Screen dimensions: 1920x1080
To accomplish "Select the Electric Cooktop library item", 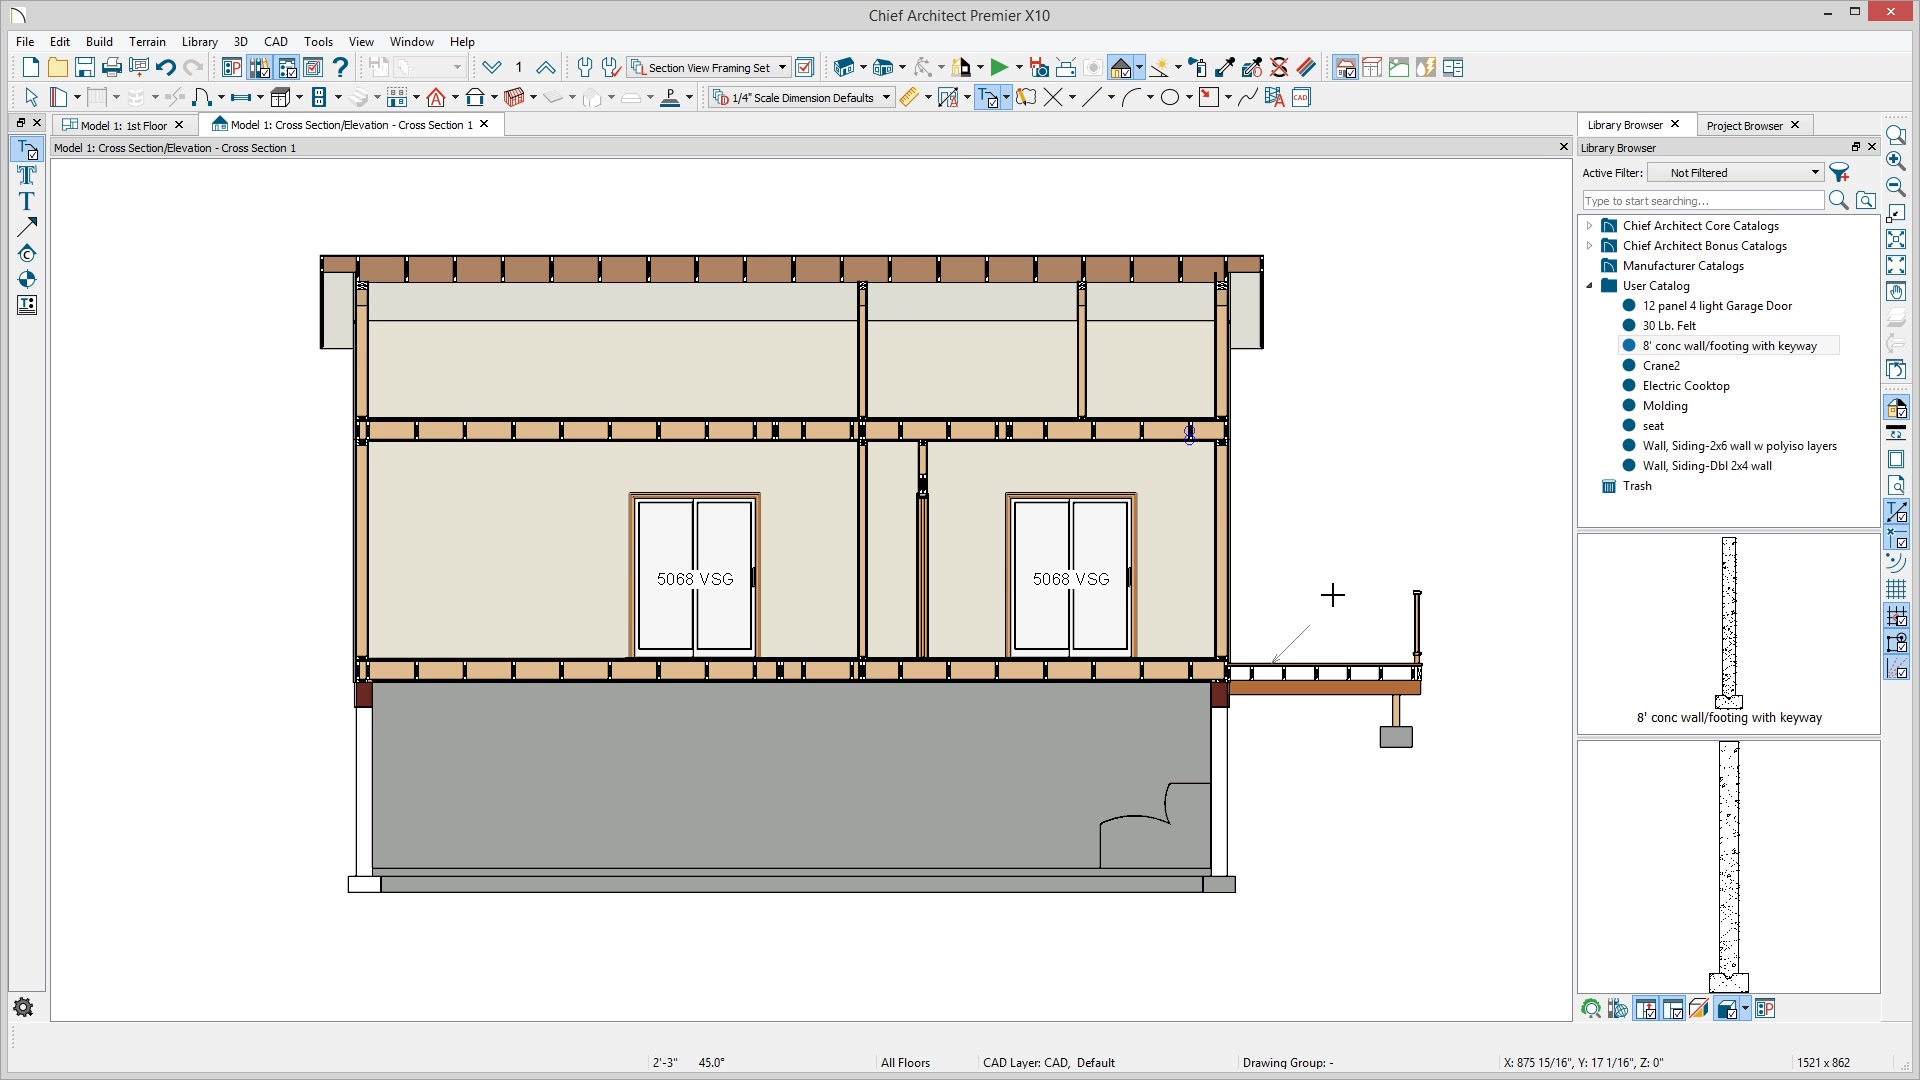I will point(1685,386).
